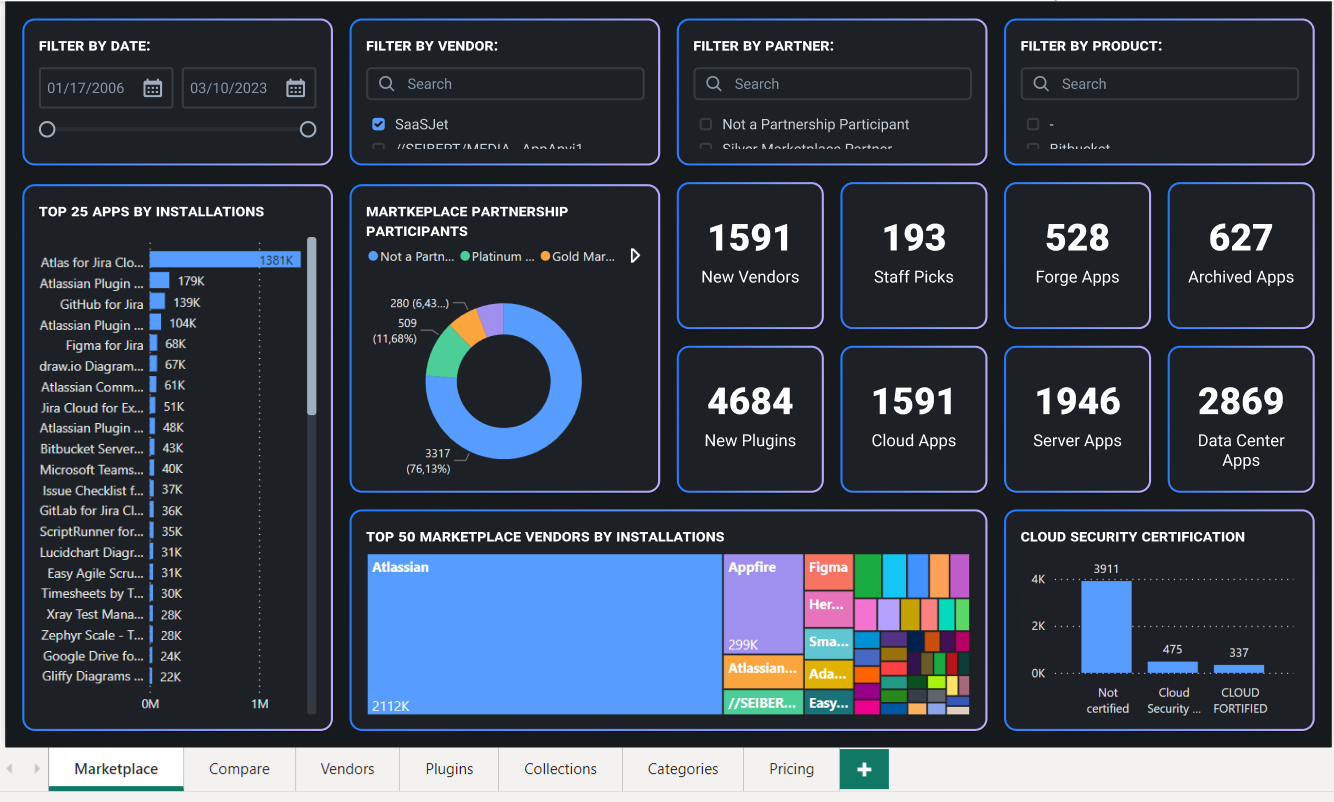The image size is (1334, 802).
Task: Click the Lucidchart Diagr... row label
Action: (92, 552)
